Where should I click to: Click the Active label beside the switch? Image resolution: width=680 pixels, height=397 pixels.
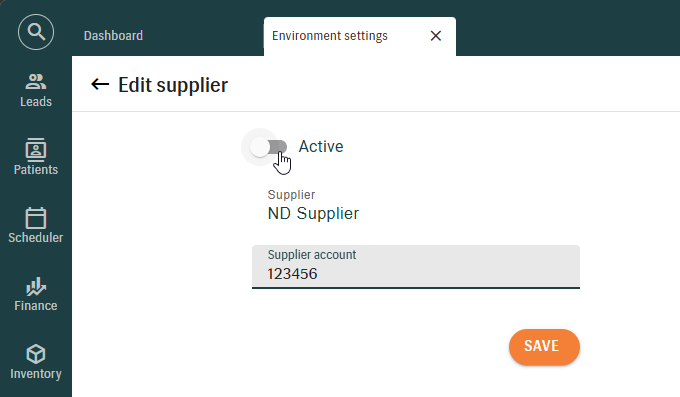tap(321, 147)
